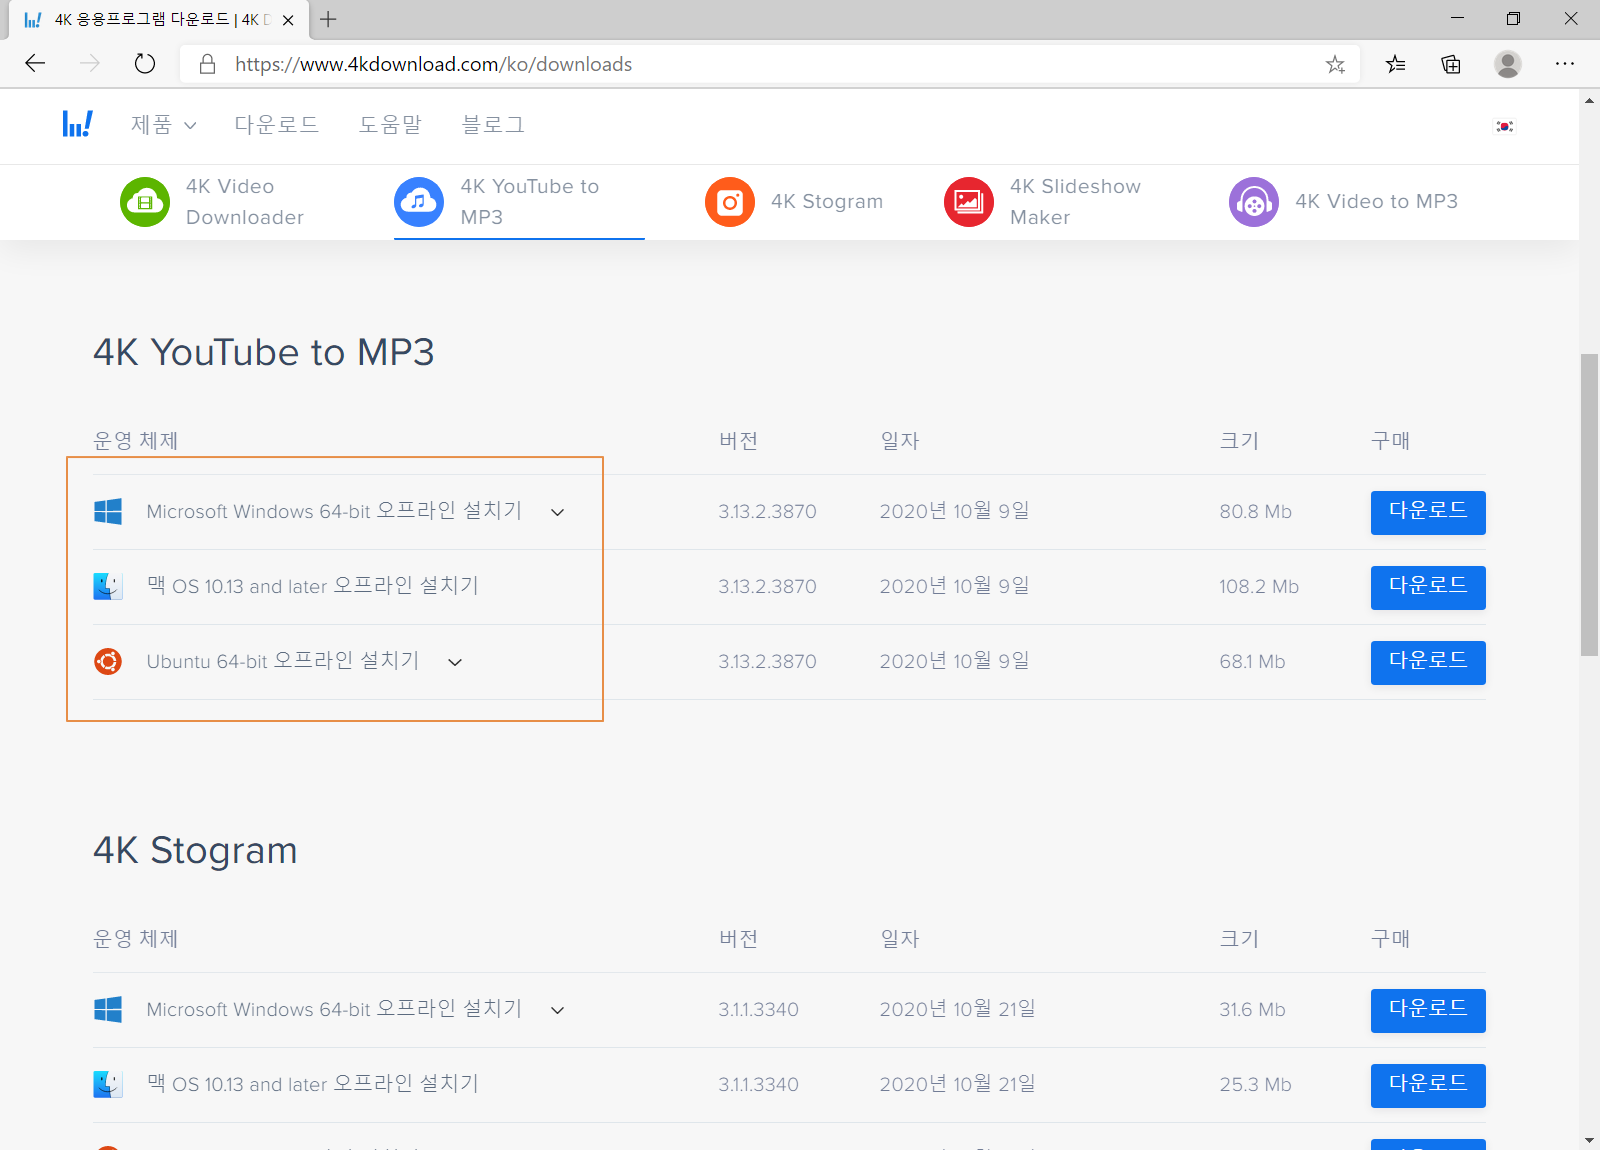Viewport: 1600px width, 1150px height.
Task: Download 4K Stogram for Mac OS
Action: click(1428, 1085)
